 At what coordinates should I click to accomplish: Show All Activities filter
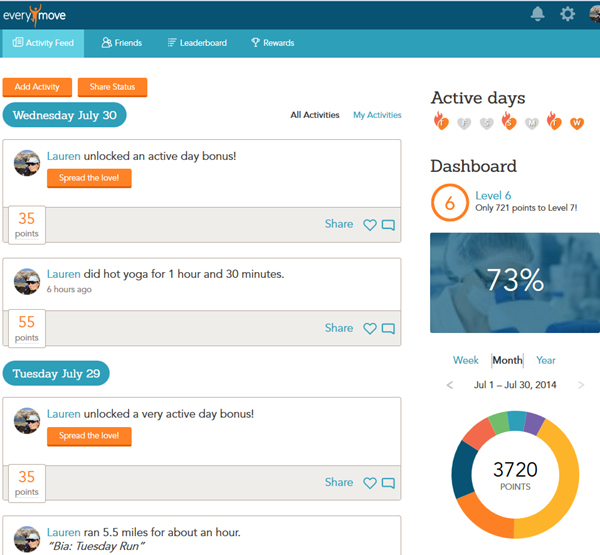[x=315, y=115]
